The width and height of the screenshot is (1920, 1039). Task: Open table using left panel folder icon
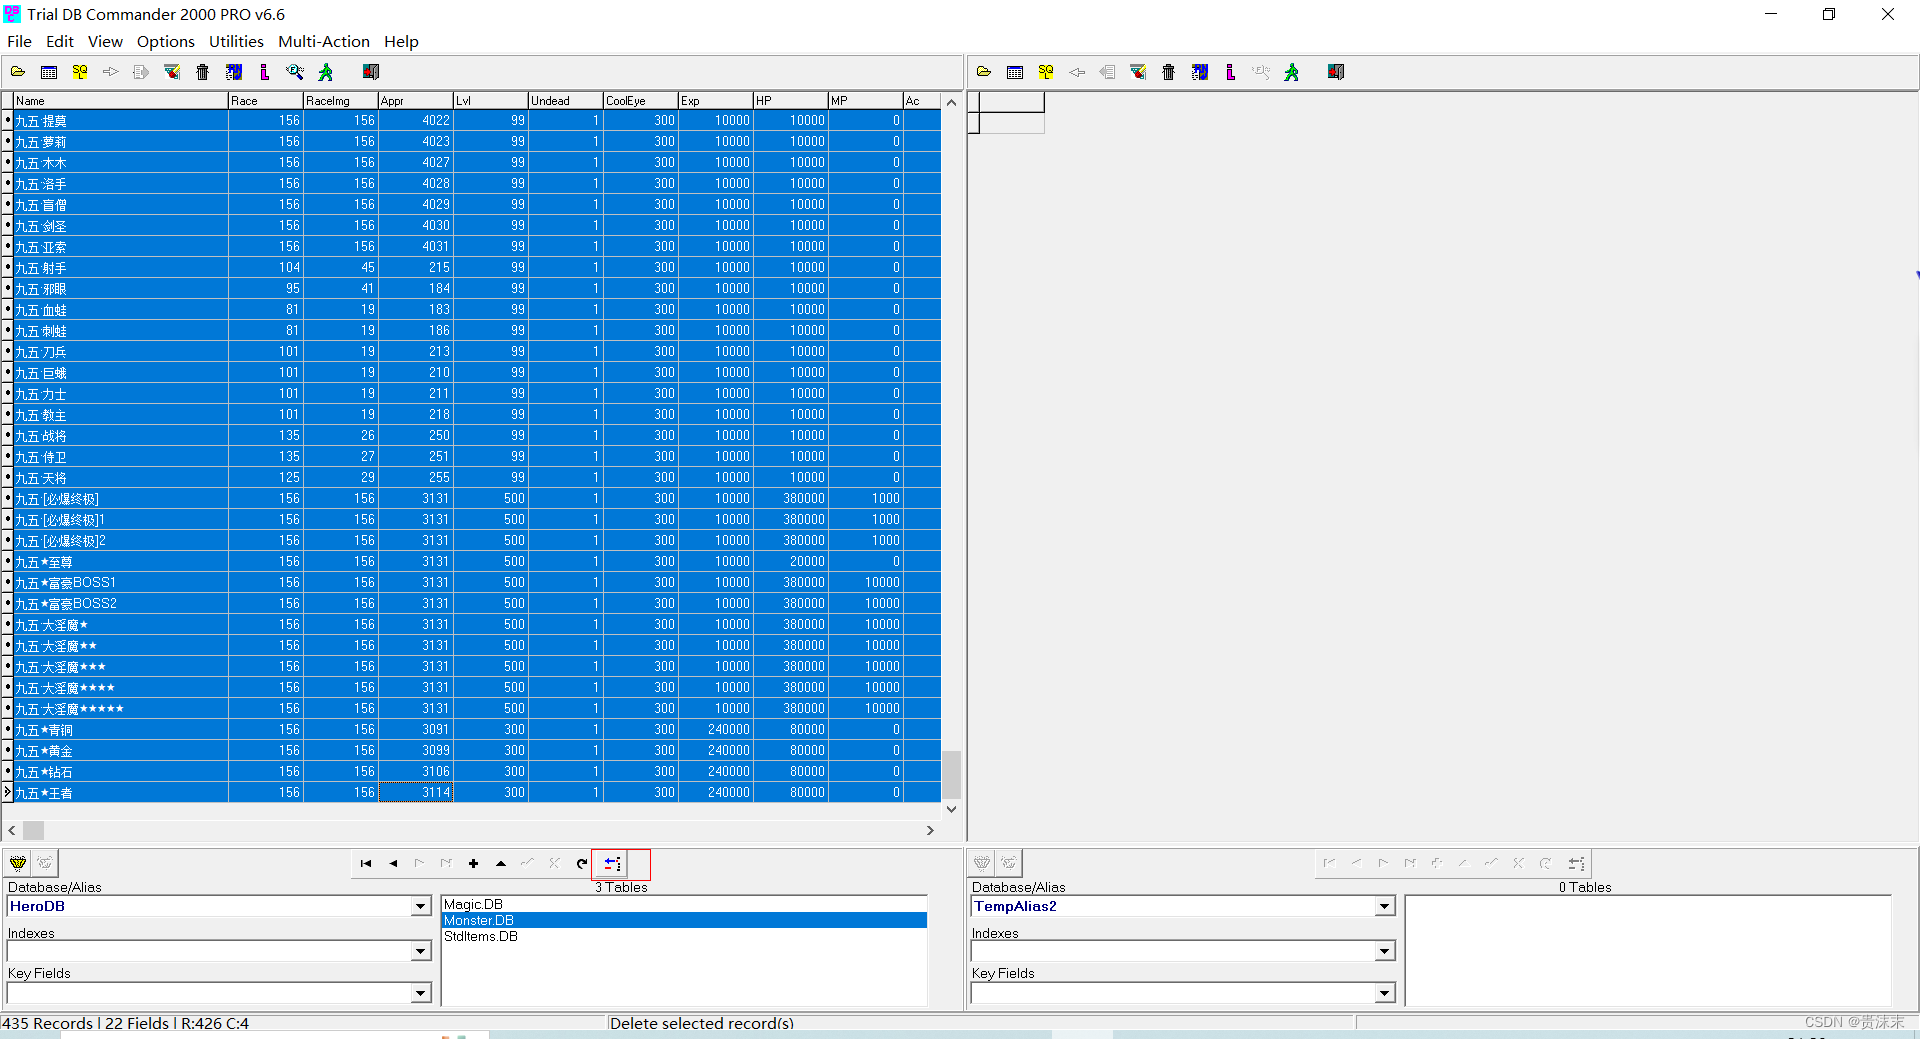[18, 72]
